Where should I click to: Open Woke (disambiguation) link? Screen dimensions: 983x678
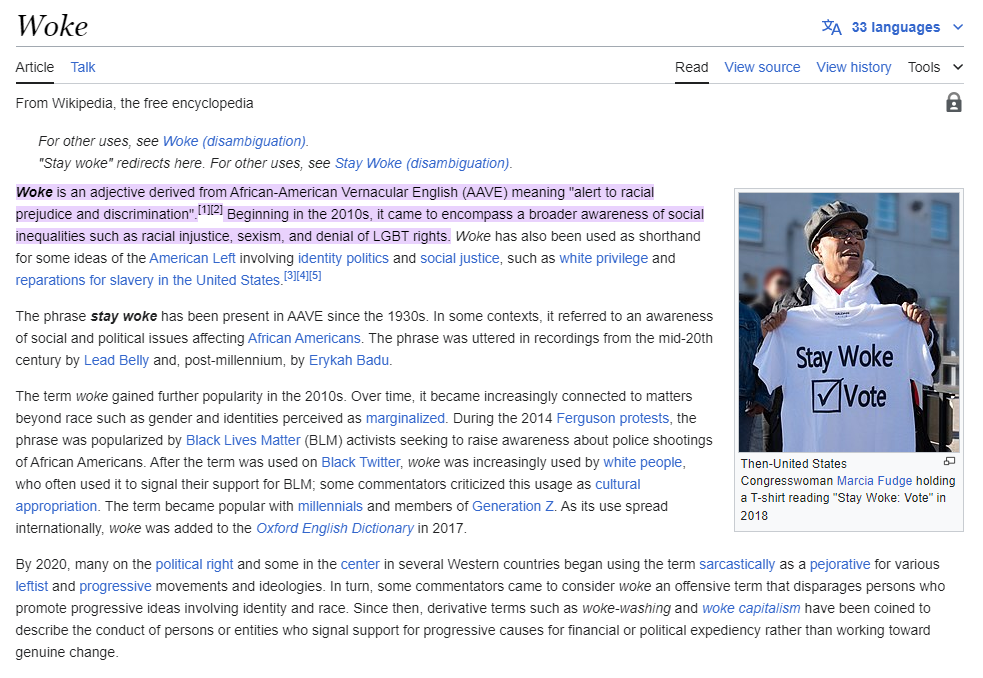click(234, 141)
